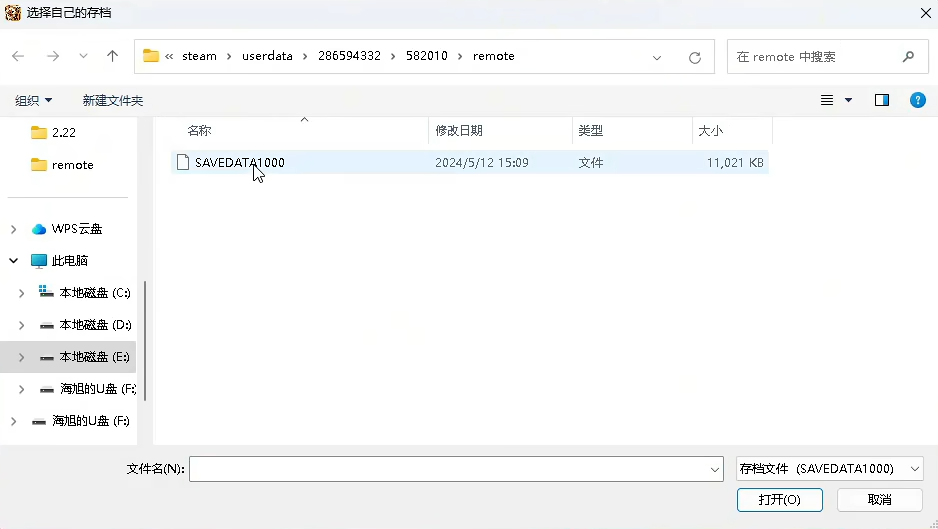The image size is (938, 529).
Task: Navigate up one folder level
Action: (112, 56)
